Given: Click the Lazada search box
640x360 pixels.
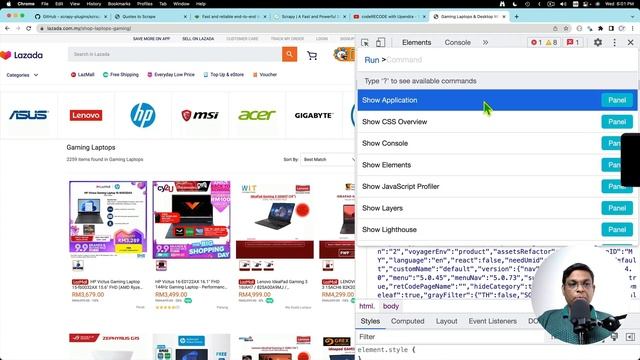Looking at the screenshot, I should pos(175,54).
